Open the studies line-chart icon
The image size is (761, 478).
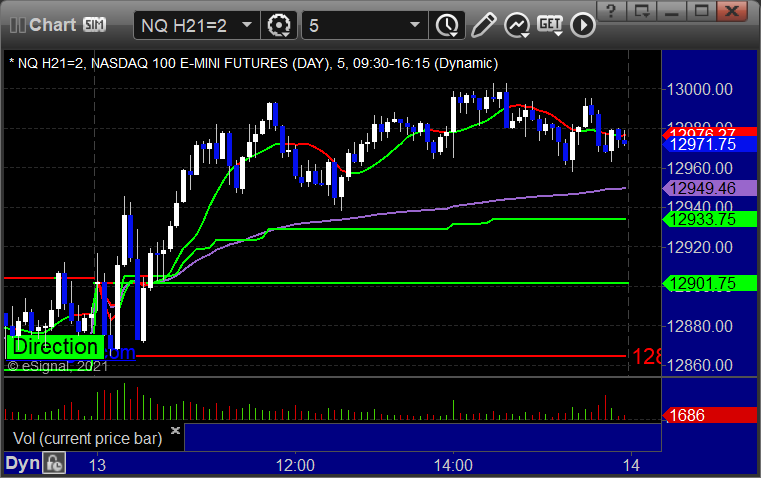[x=516, y=25]
